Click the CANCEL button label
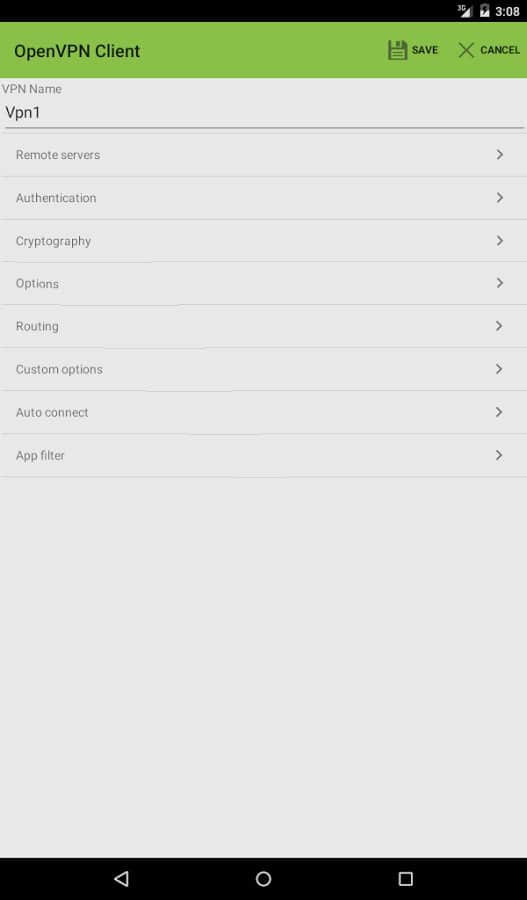The height and width of the screenshot is (900, 527). [x=500, y=50]
